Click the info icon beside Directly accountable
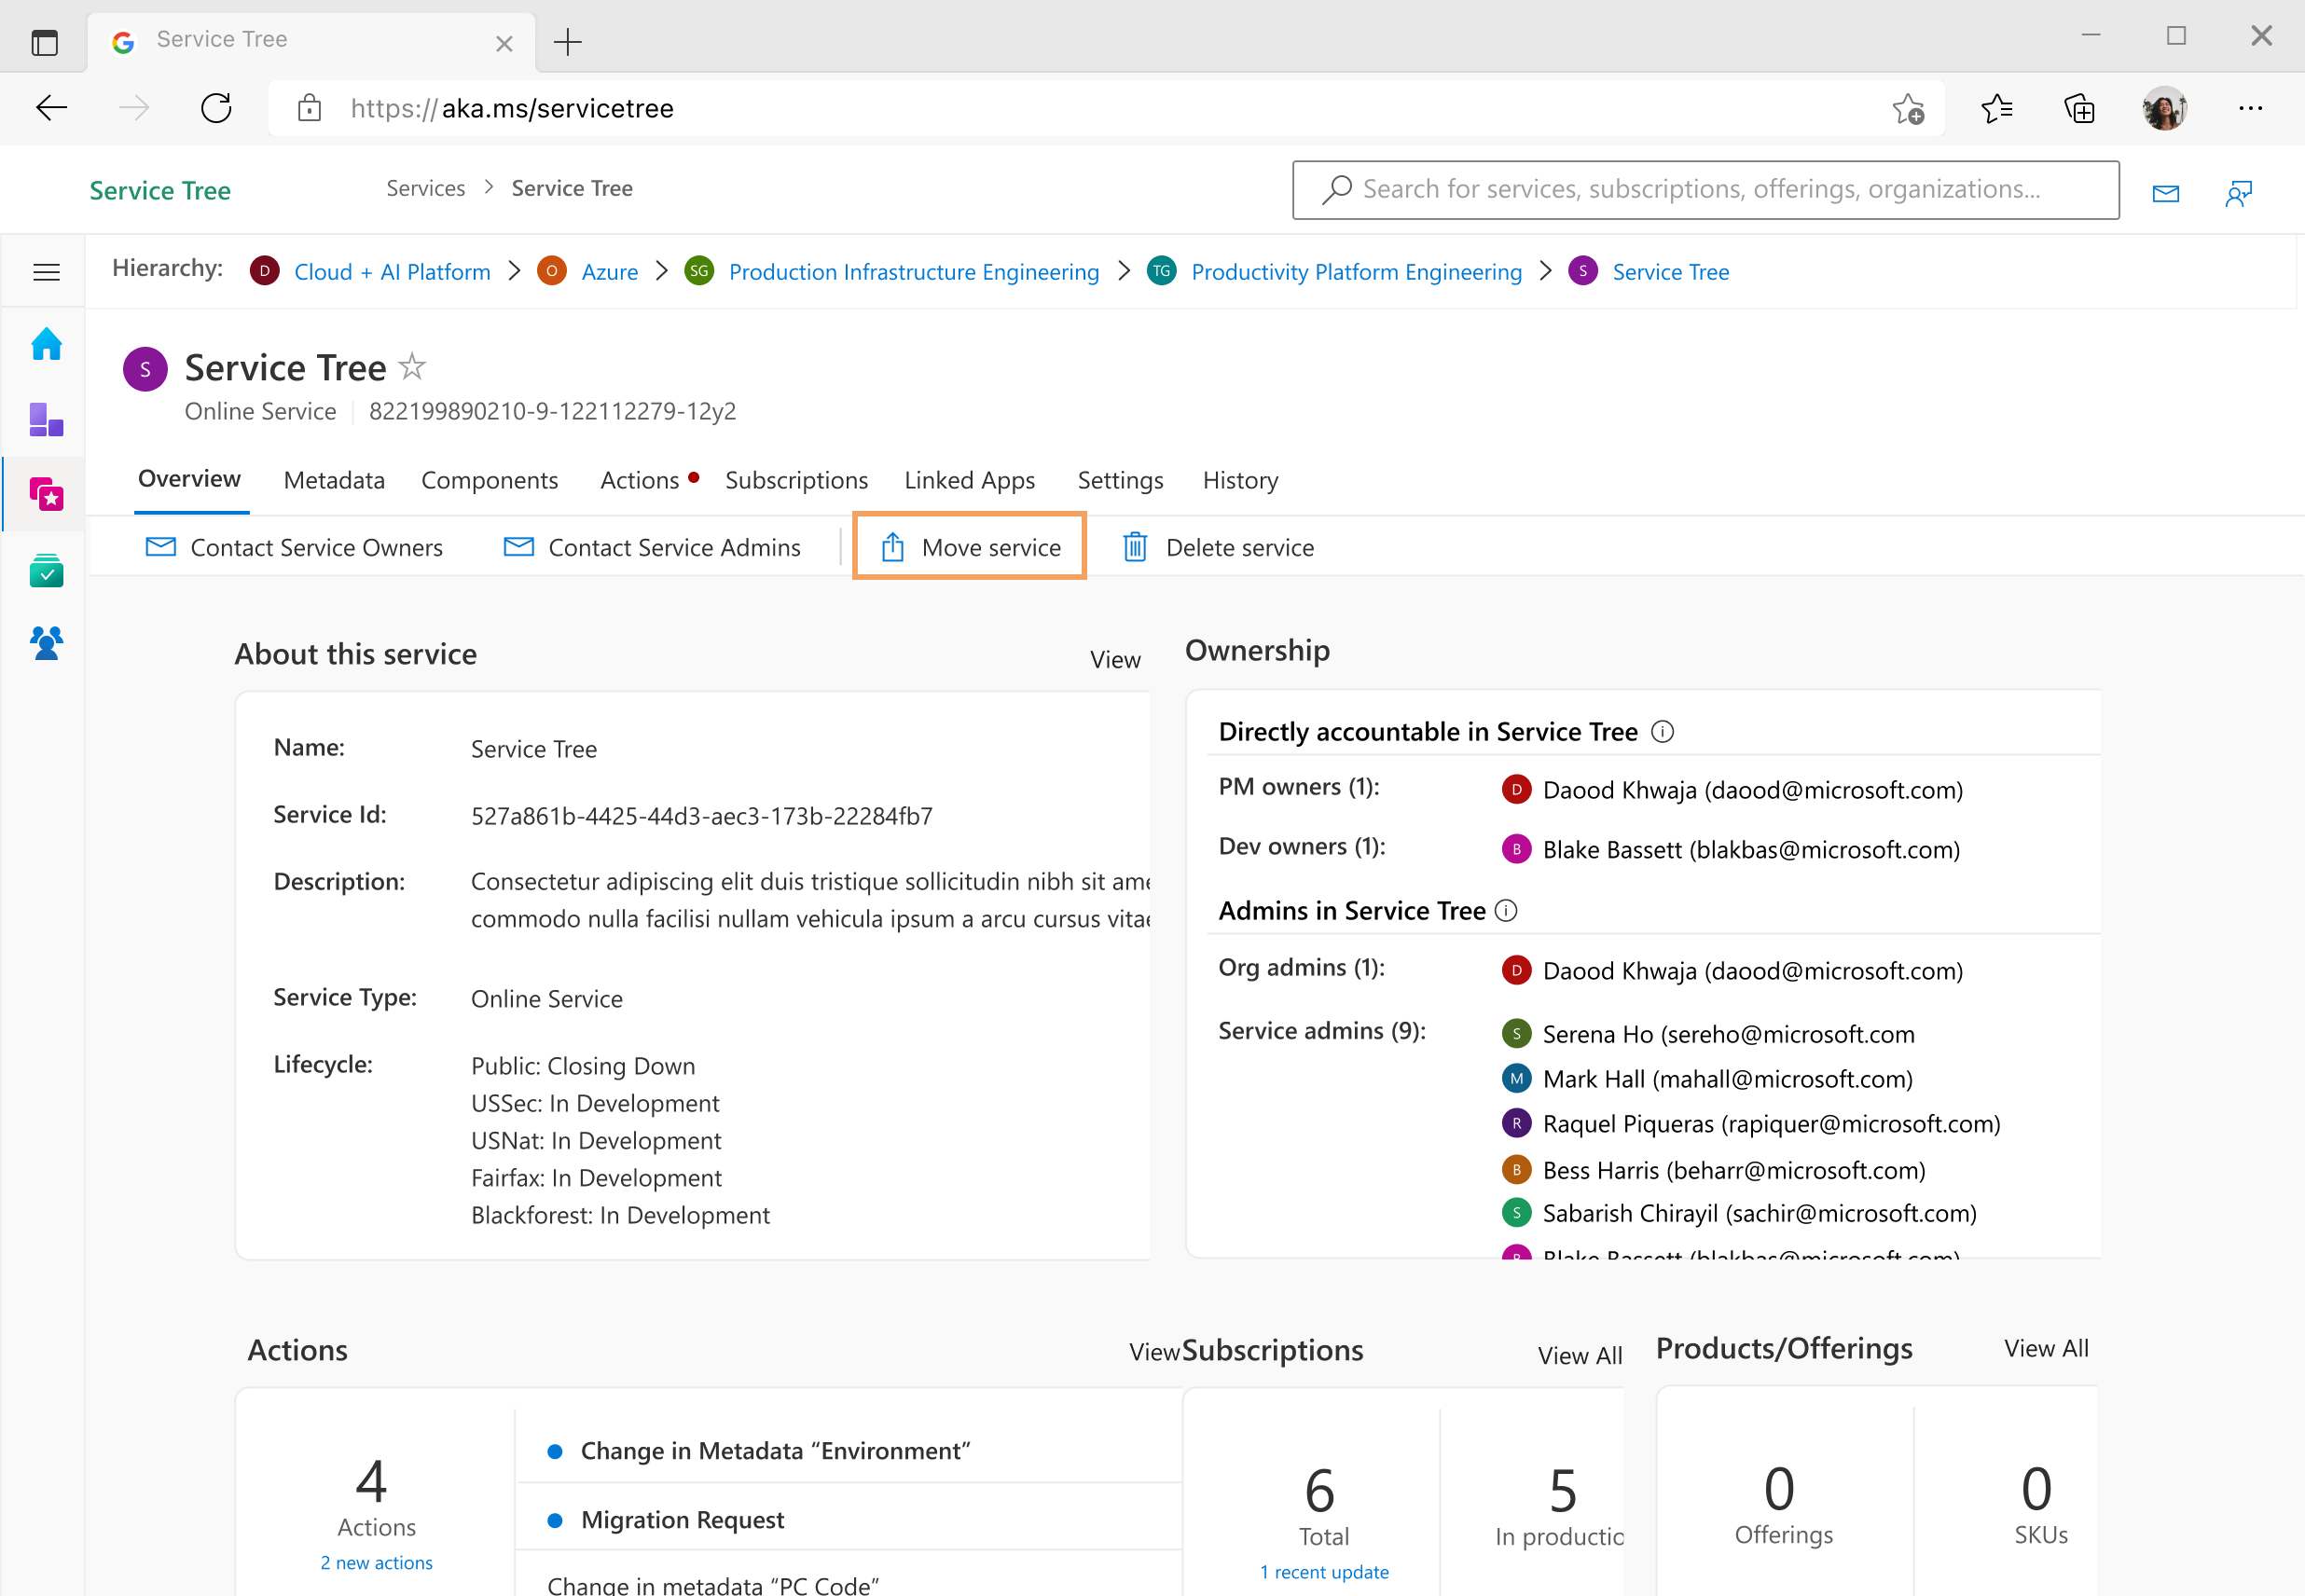The width and height of the screenshot is (2305, 1596). (1662, 732)
